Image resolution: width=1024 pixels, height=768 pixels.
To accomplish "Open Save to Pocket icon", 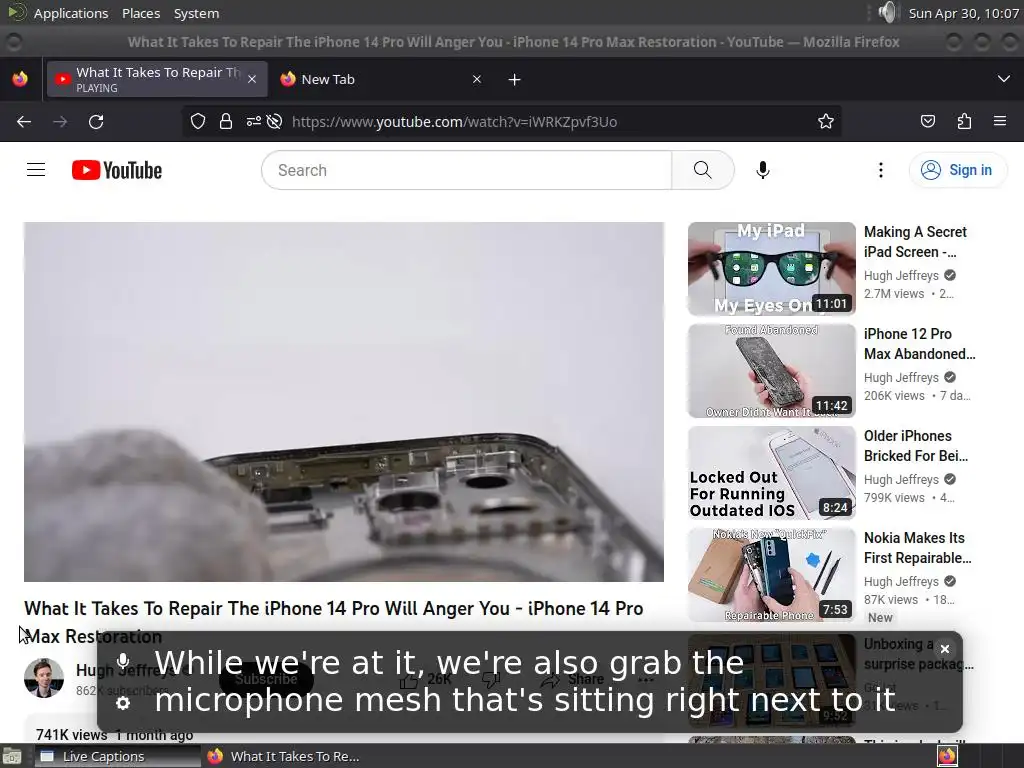I will 928,121.
